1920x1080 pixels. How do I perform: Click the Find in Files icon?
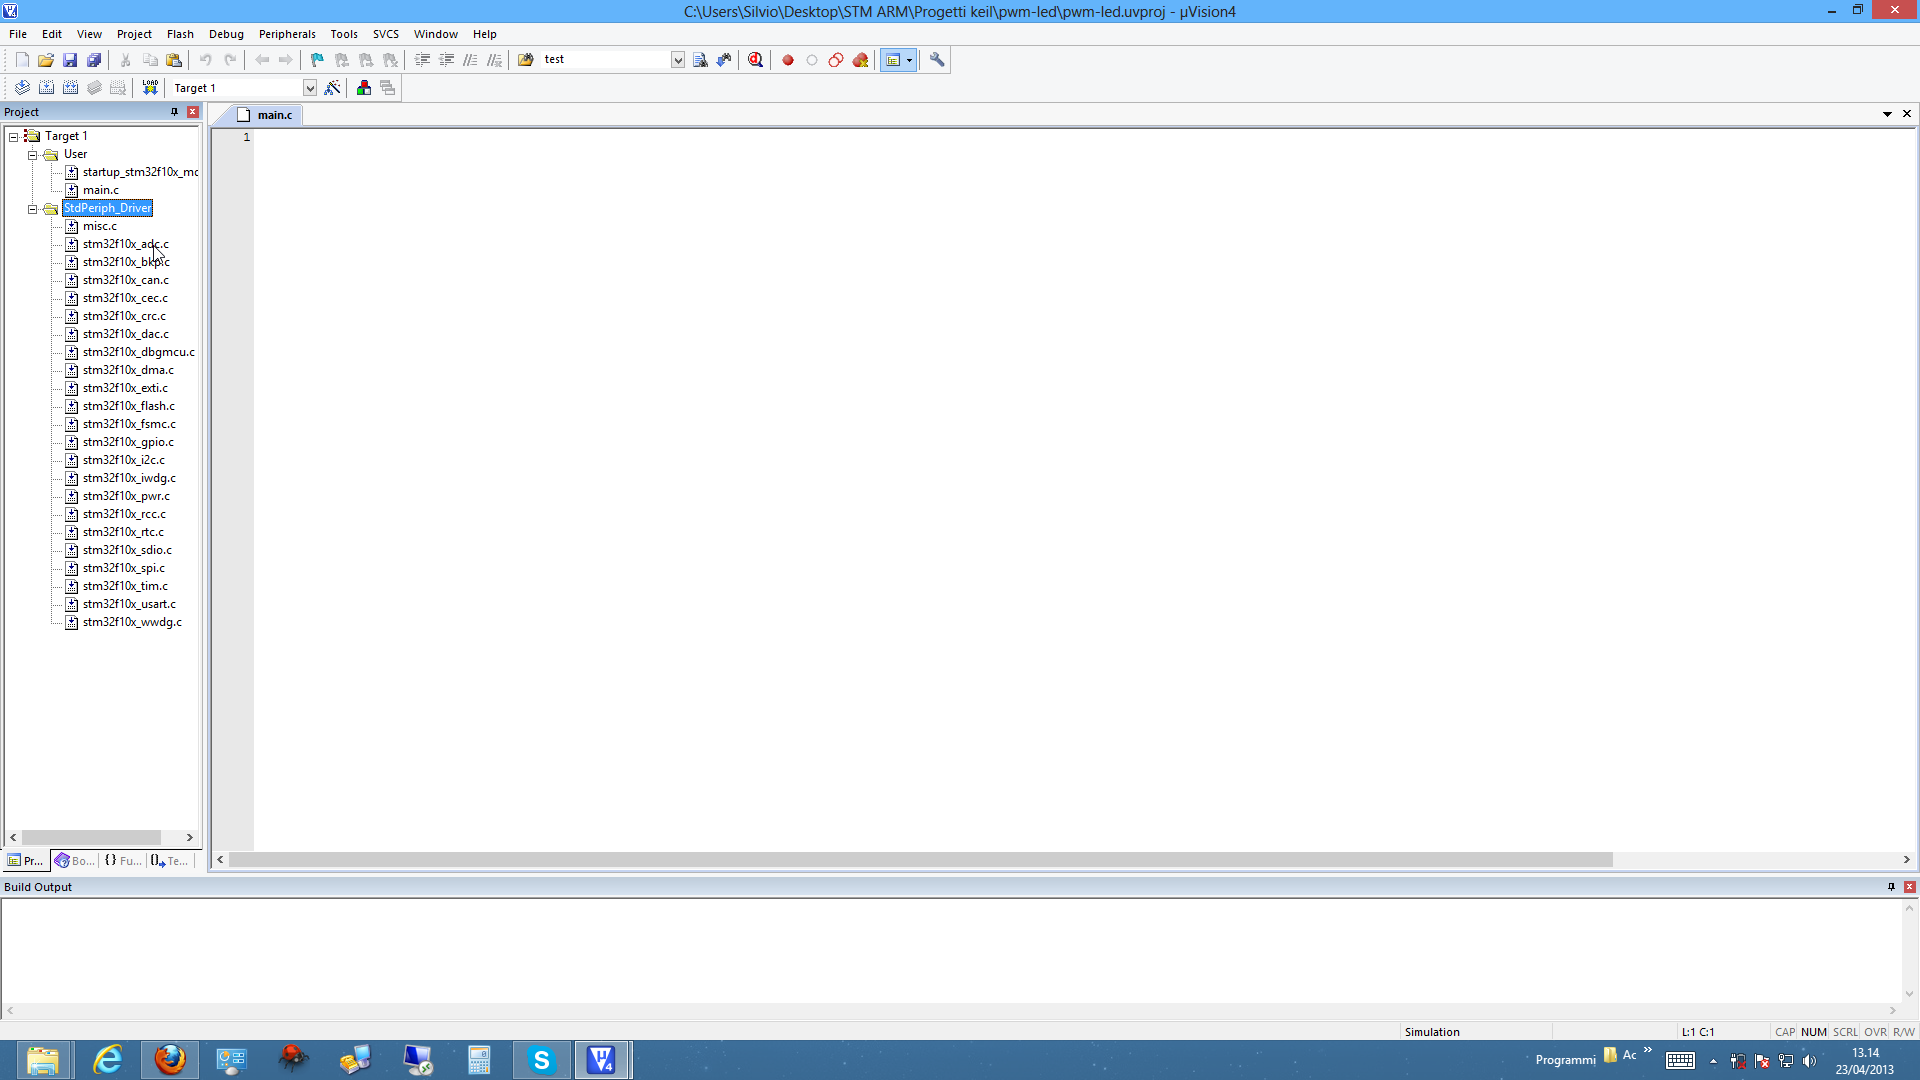pos(525,60)
